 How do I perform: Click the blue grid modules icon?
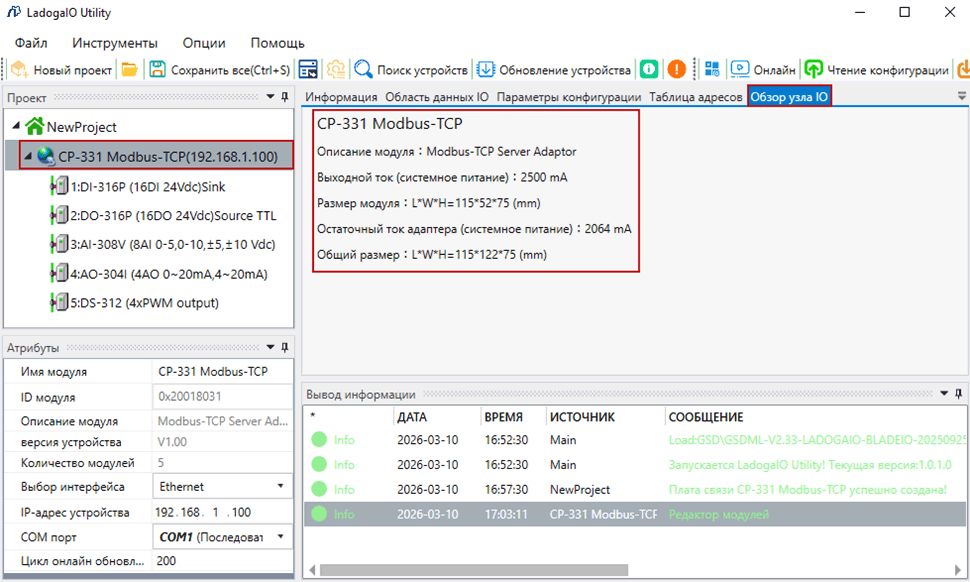click(x=712, y=69)
